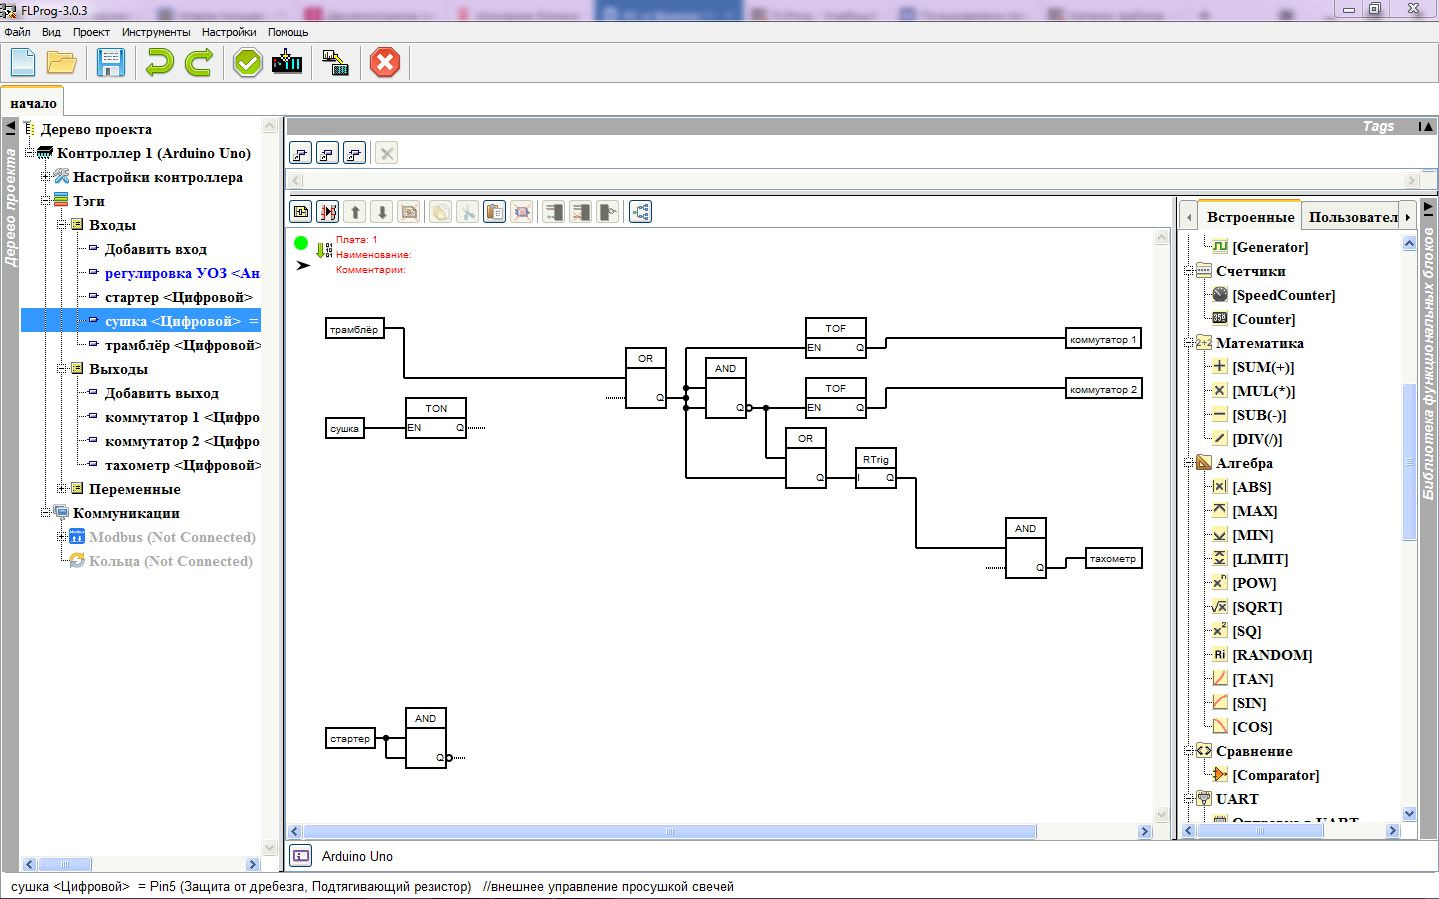Create a new project with the blank page icon
The width and height of the screenshot is (1439, 899).
click(x=23, y=63)
